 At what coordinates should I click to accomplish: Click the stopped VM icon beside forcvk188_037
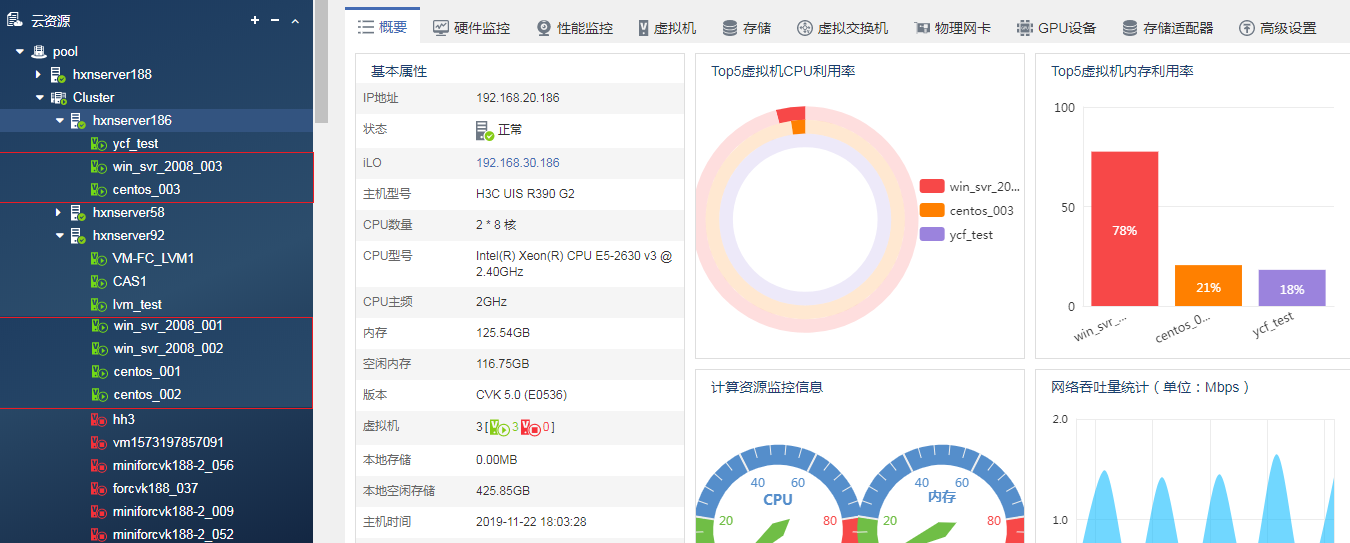pos(99,489)
